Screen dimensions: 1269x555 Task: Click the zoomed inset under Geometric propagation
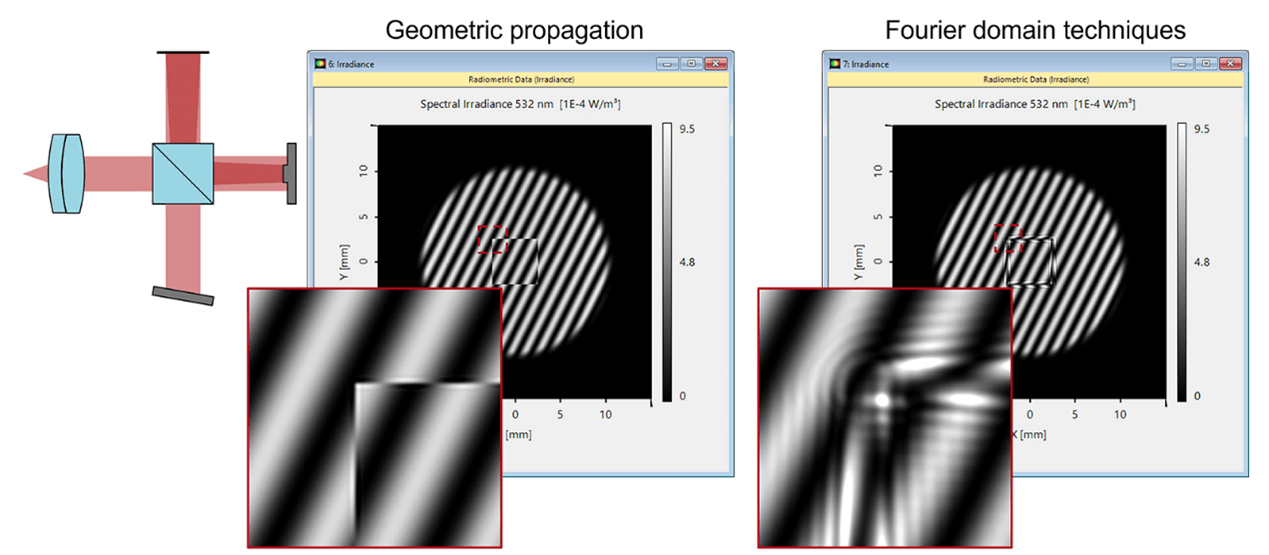(372, 418)
